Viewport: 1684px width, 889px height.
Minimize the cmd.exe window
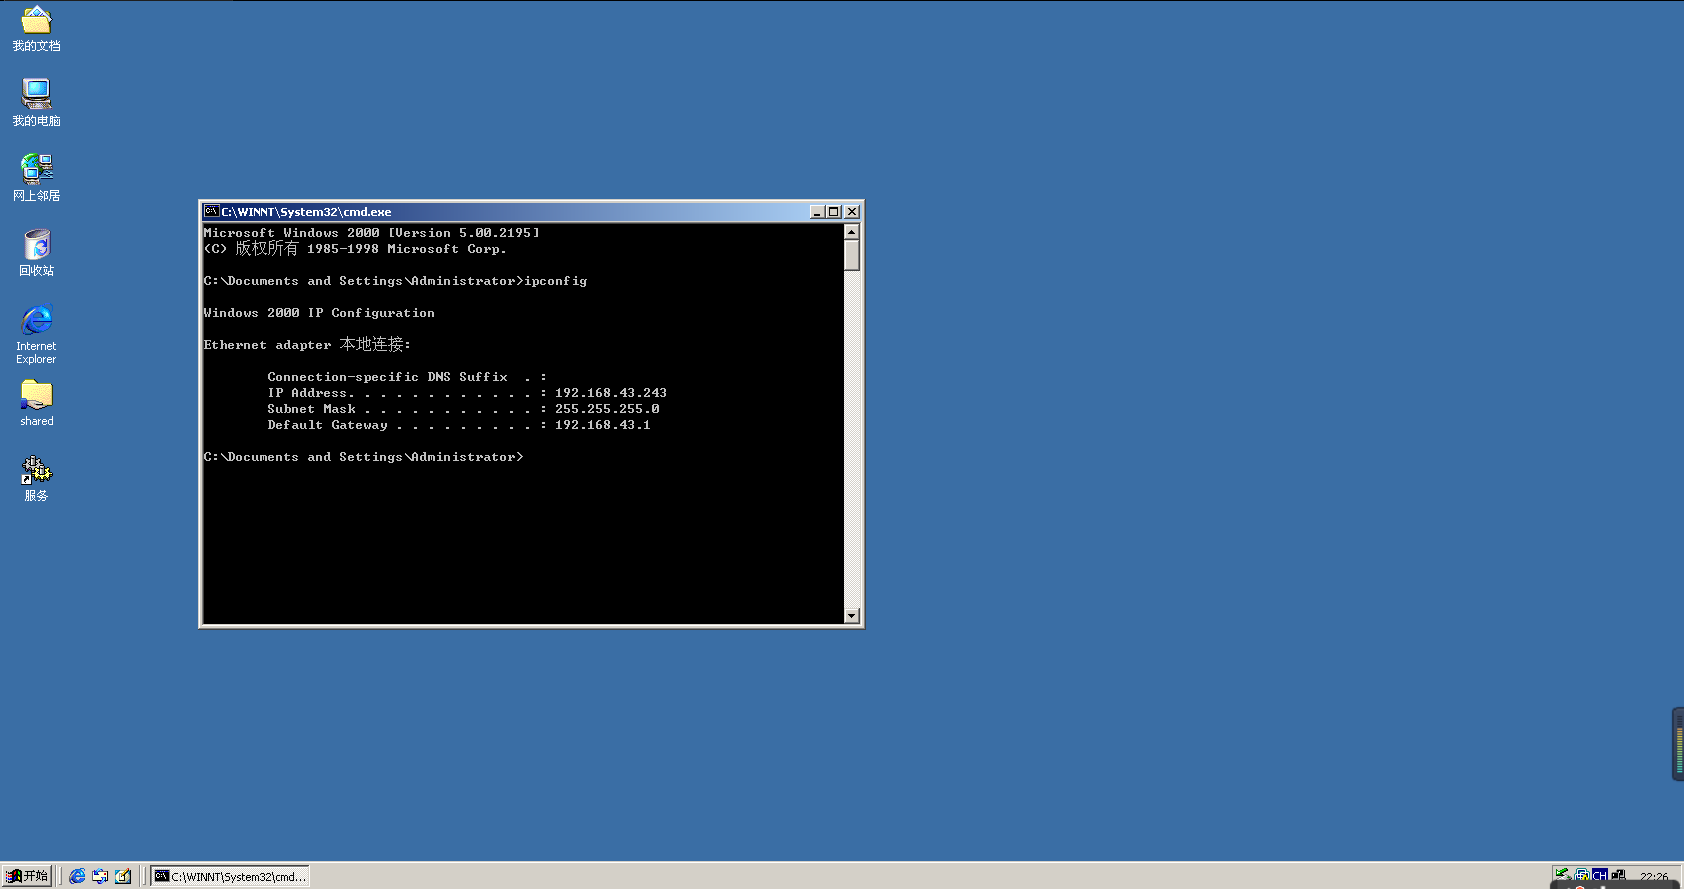(817, 212)
